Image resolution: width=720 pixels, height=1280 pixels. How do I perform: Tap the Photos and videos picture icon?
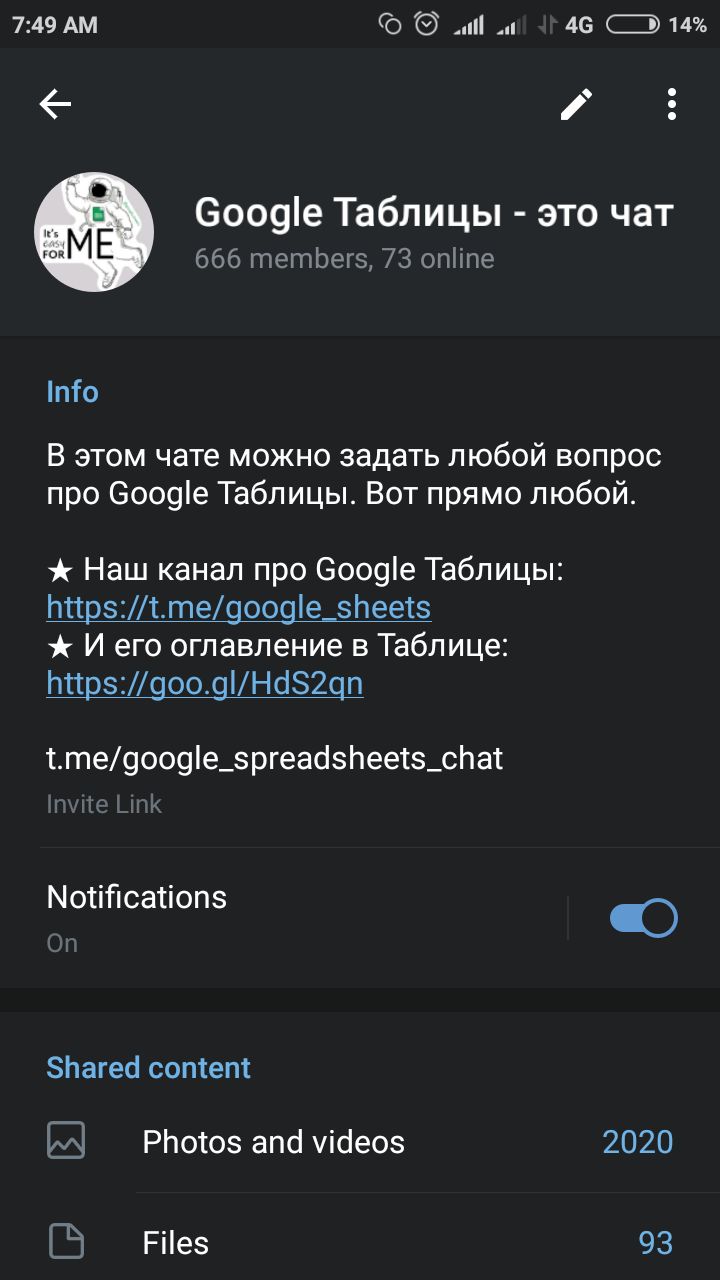[x=66, y=1141]
